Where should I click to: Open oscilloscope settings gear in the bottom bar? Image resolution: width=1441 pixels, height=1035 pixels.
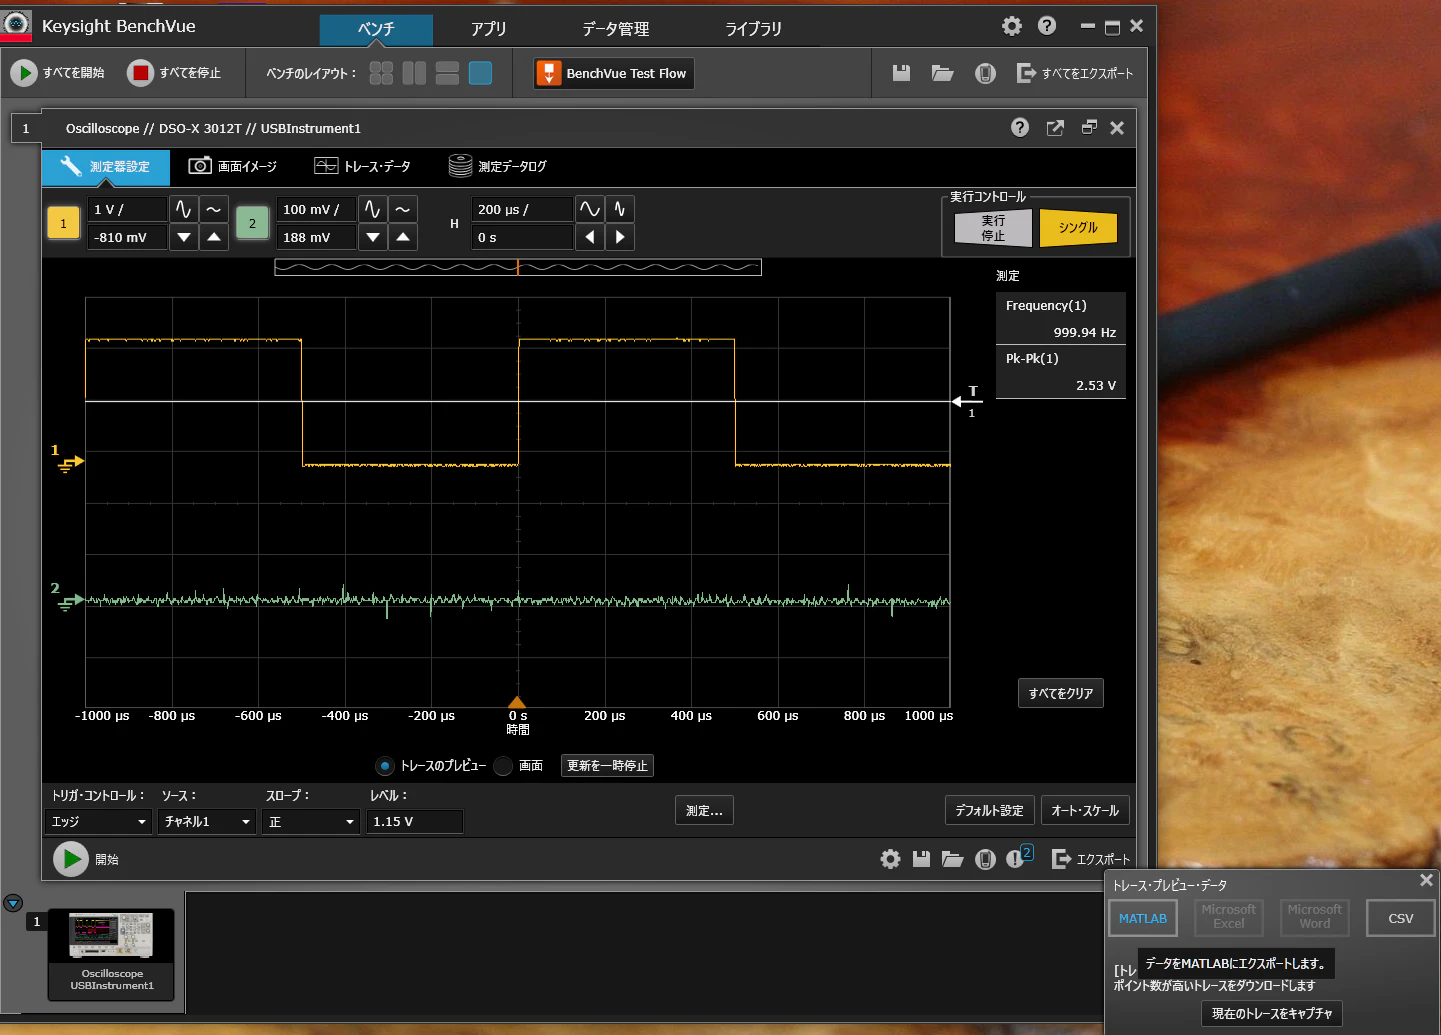click(x=890, y=859)
